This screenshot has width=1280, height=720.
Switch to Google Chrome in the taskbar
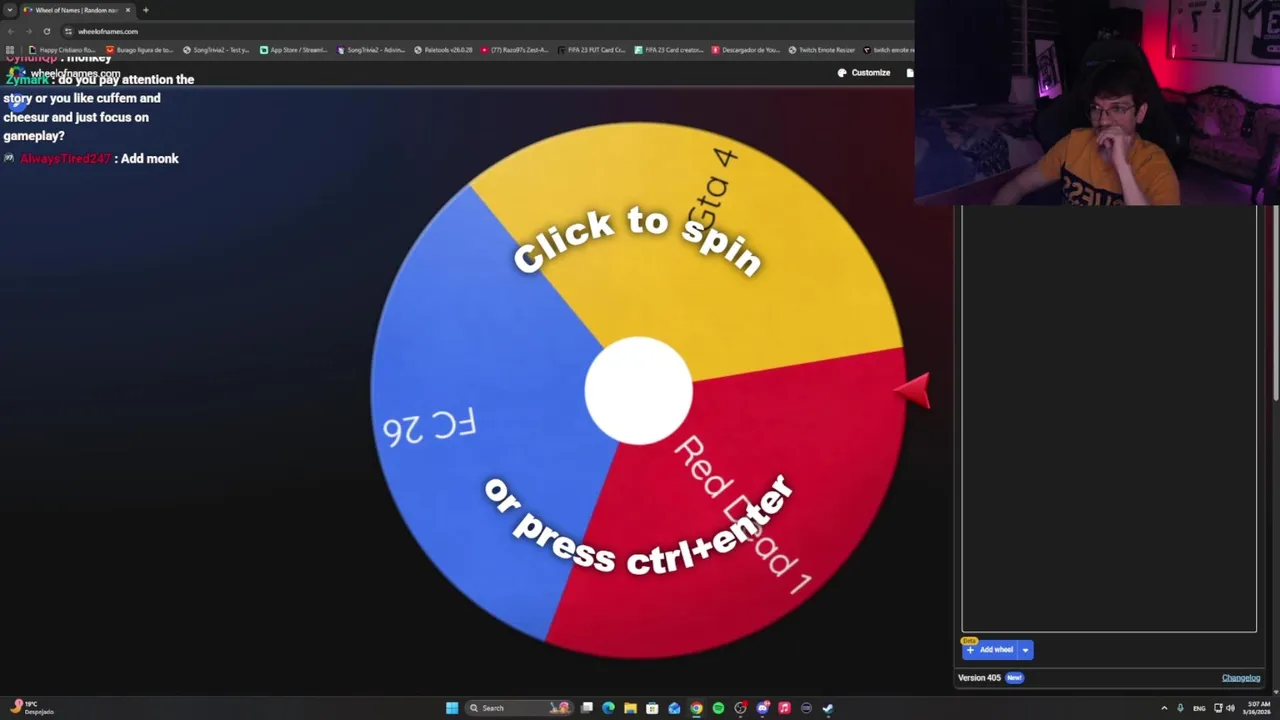pos(696,708)
